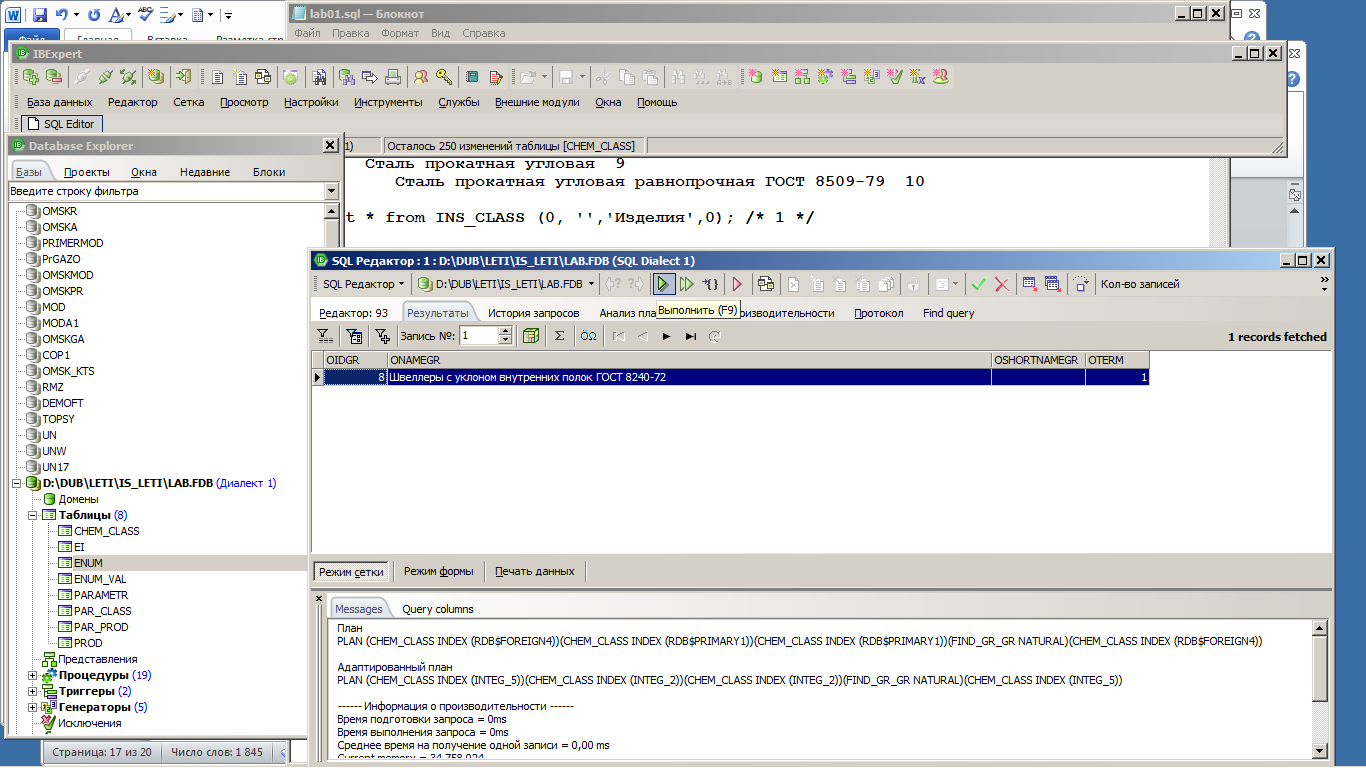Click the Швеллеры с уклоном внутренних полок cell
The image size is (1366, 768).
pyautogui.click(x=689, y=377)
